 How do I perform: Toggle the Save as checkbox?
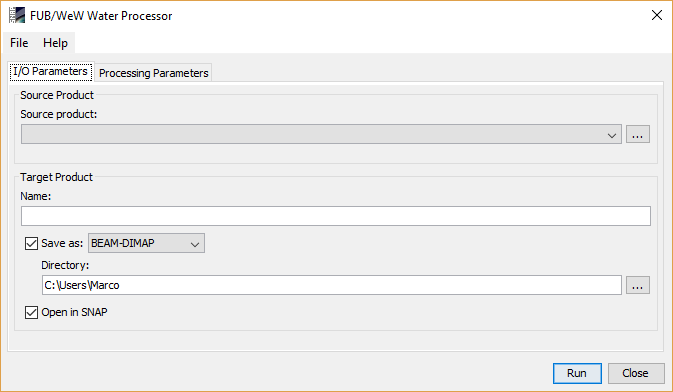point(31,243)
